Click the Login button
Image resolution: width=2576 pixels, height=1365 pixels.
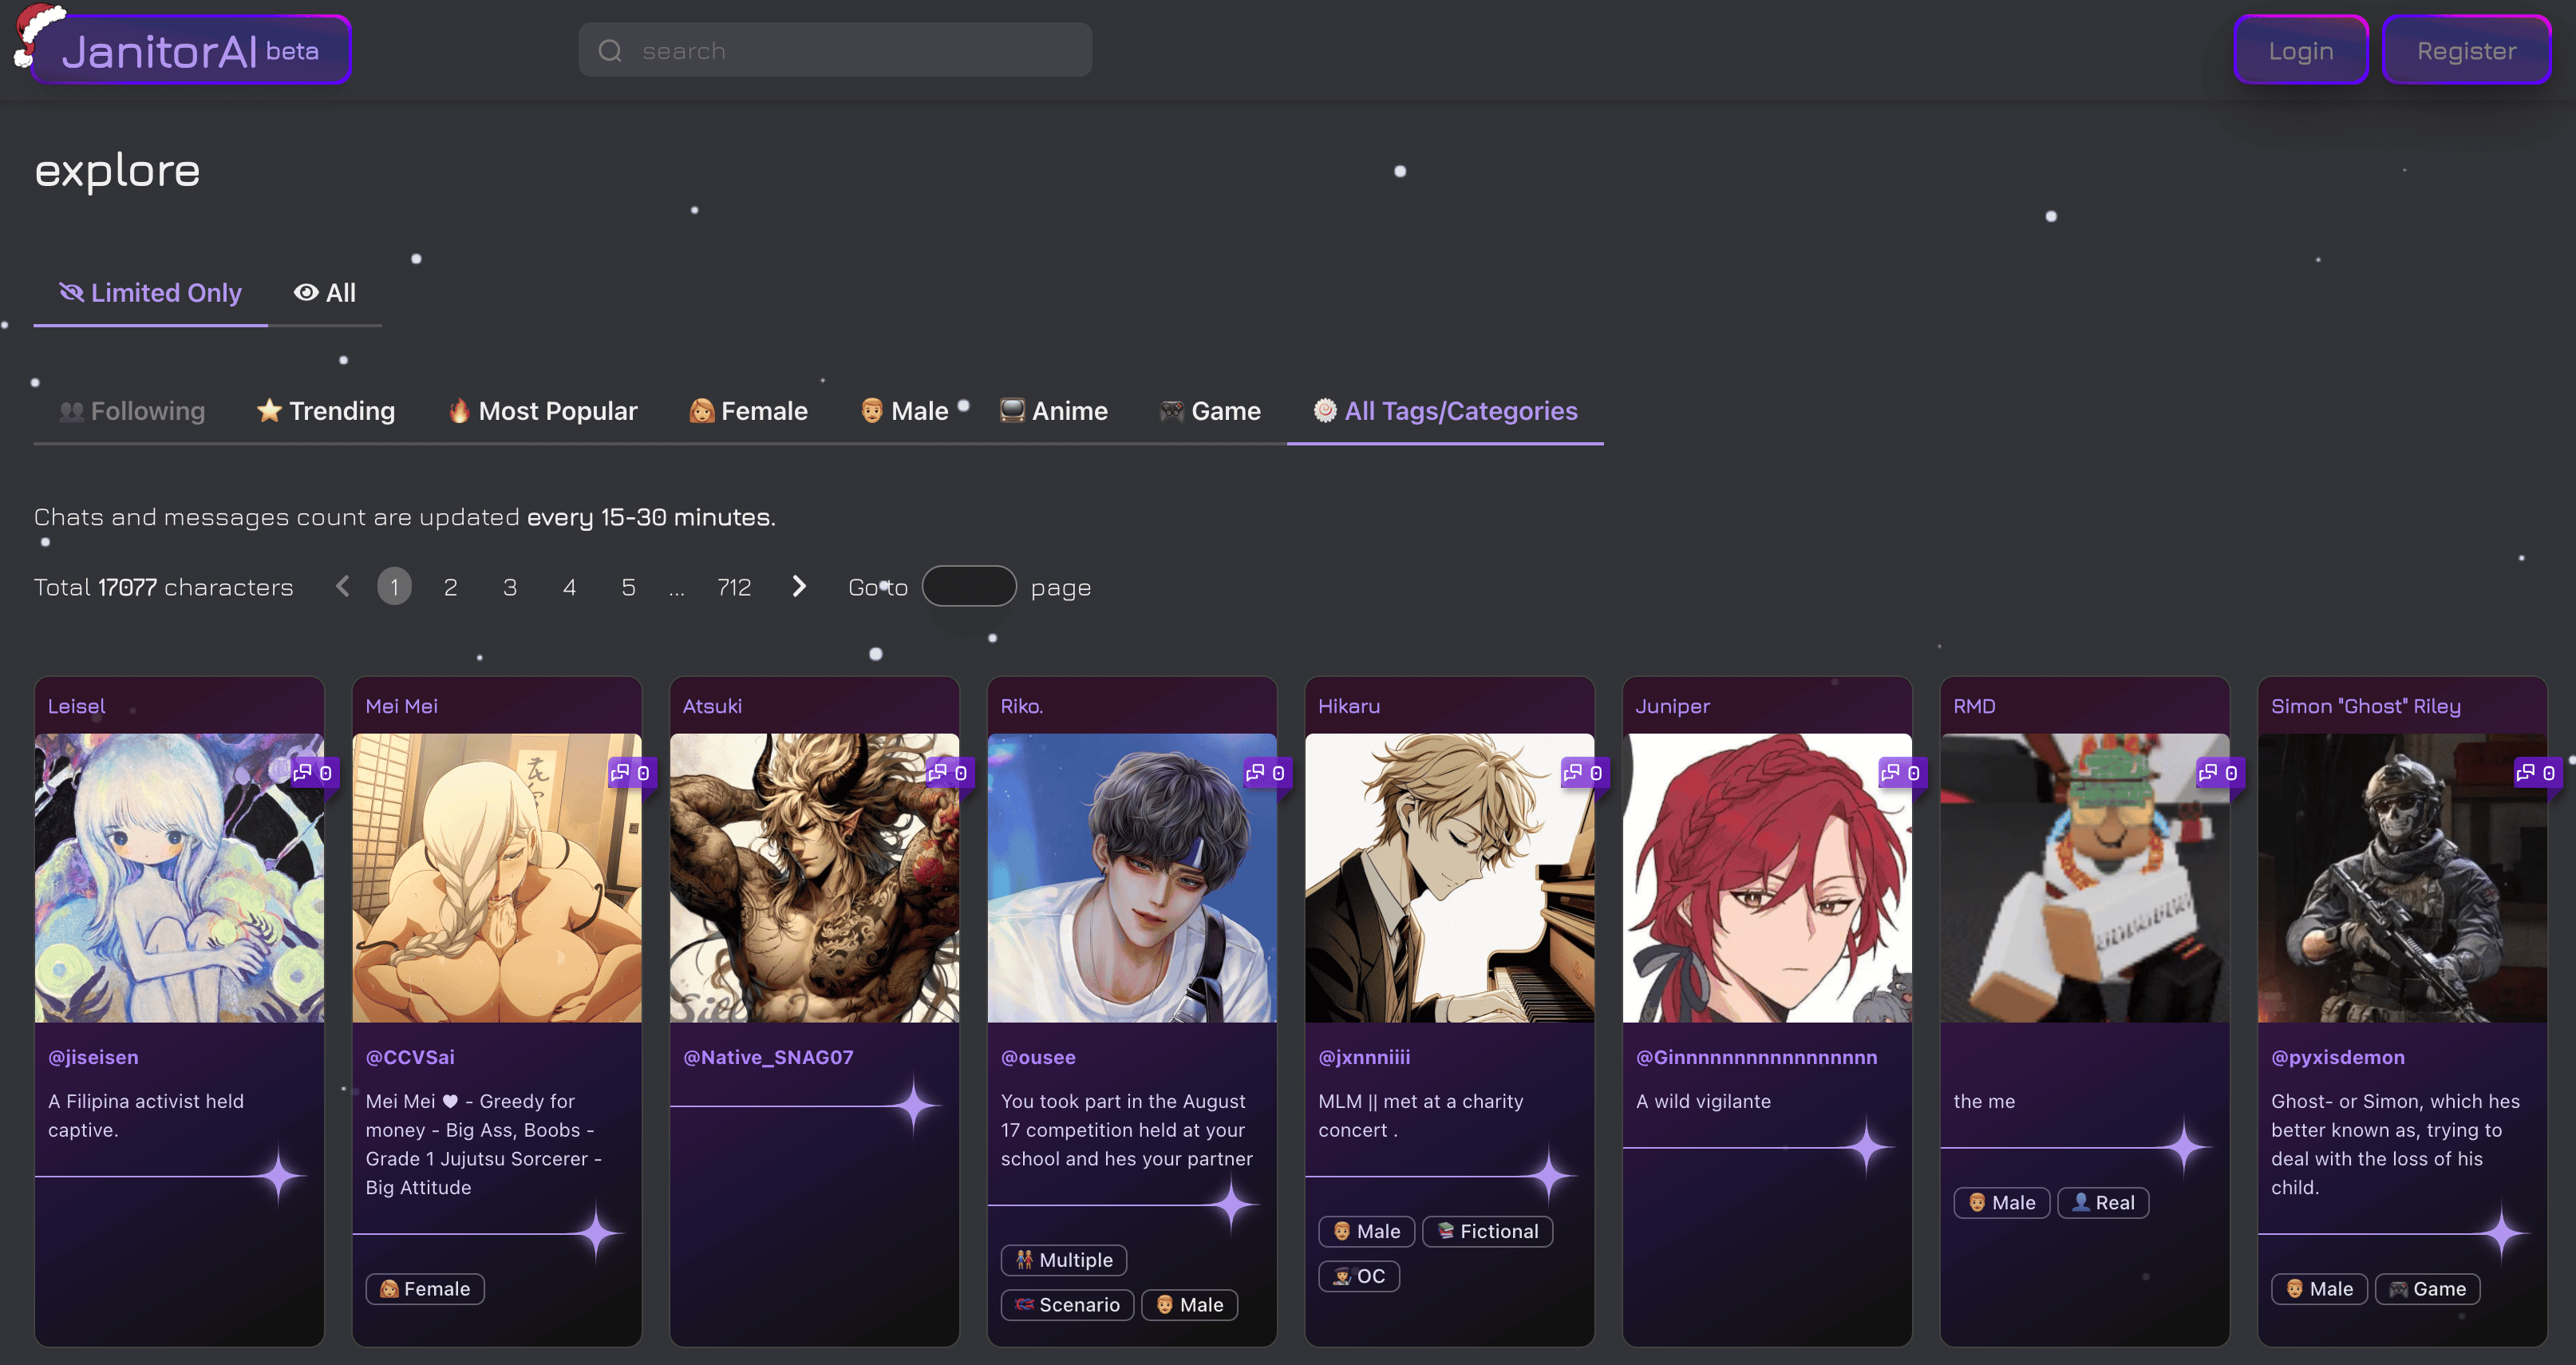point(2300,51)
